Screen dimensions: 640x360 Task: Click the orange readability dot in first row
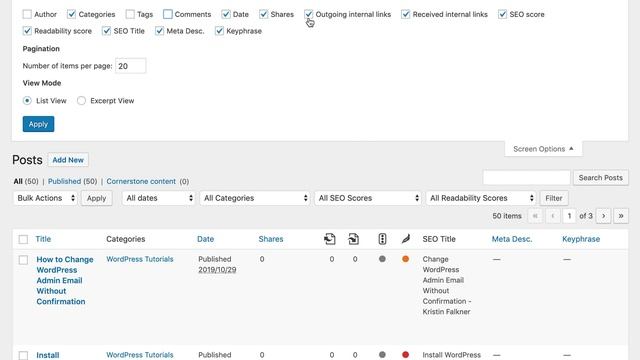[405, 259]
